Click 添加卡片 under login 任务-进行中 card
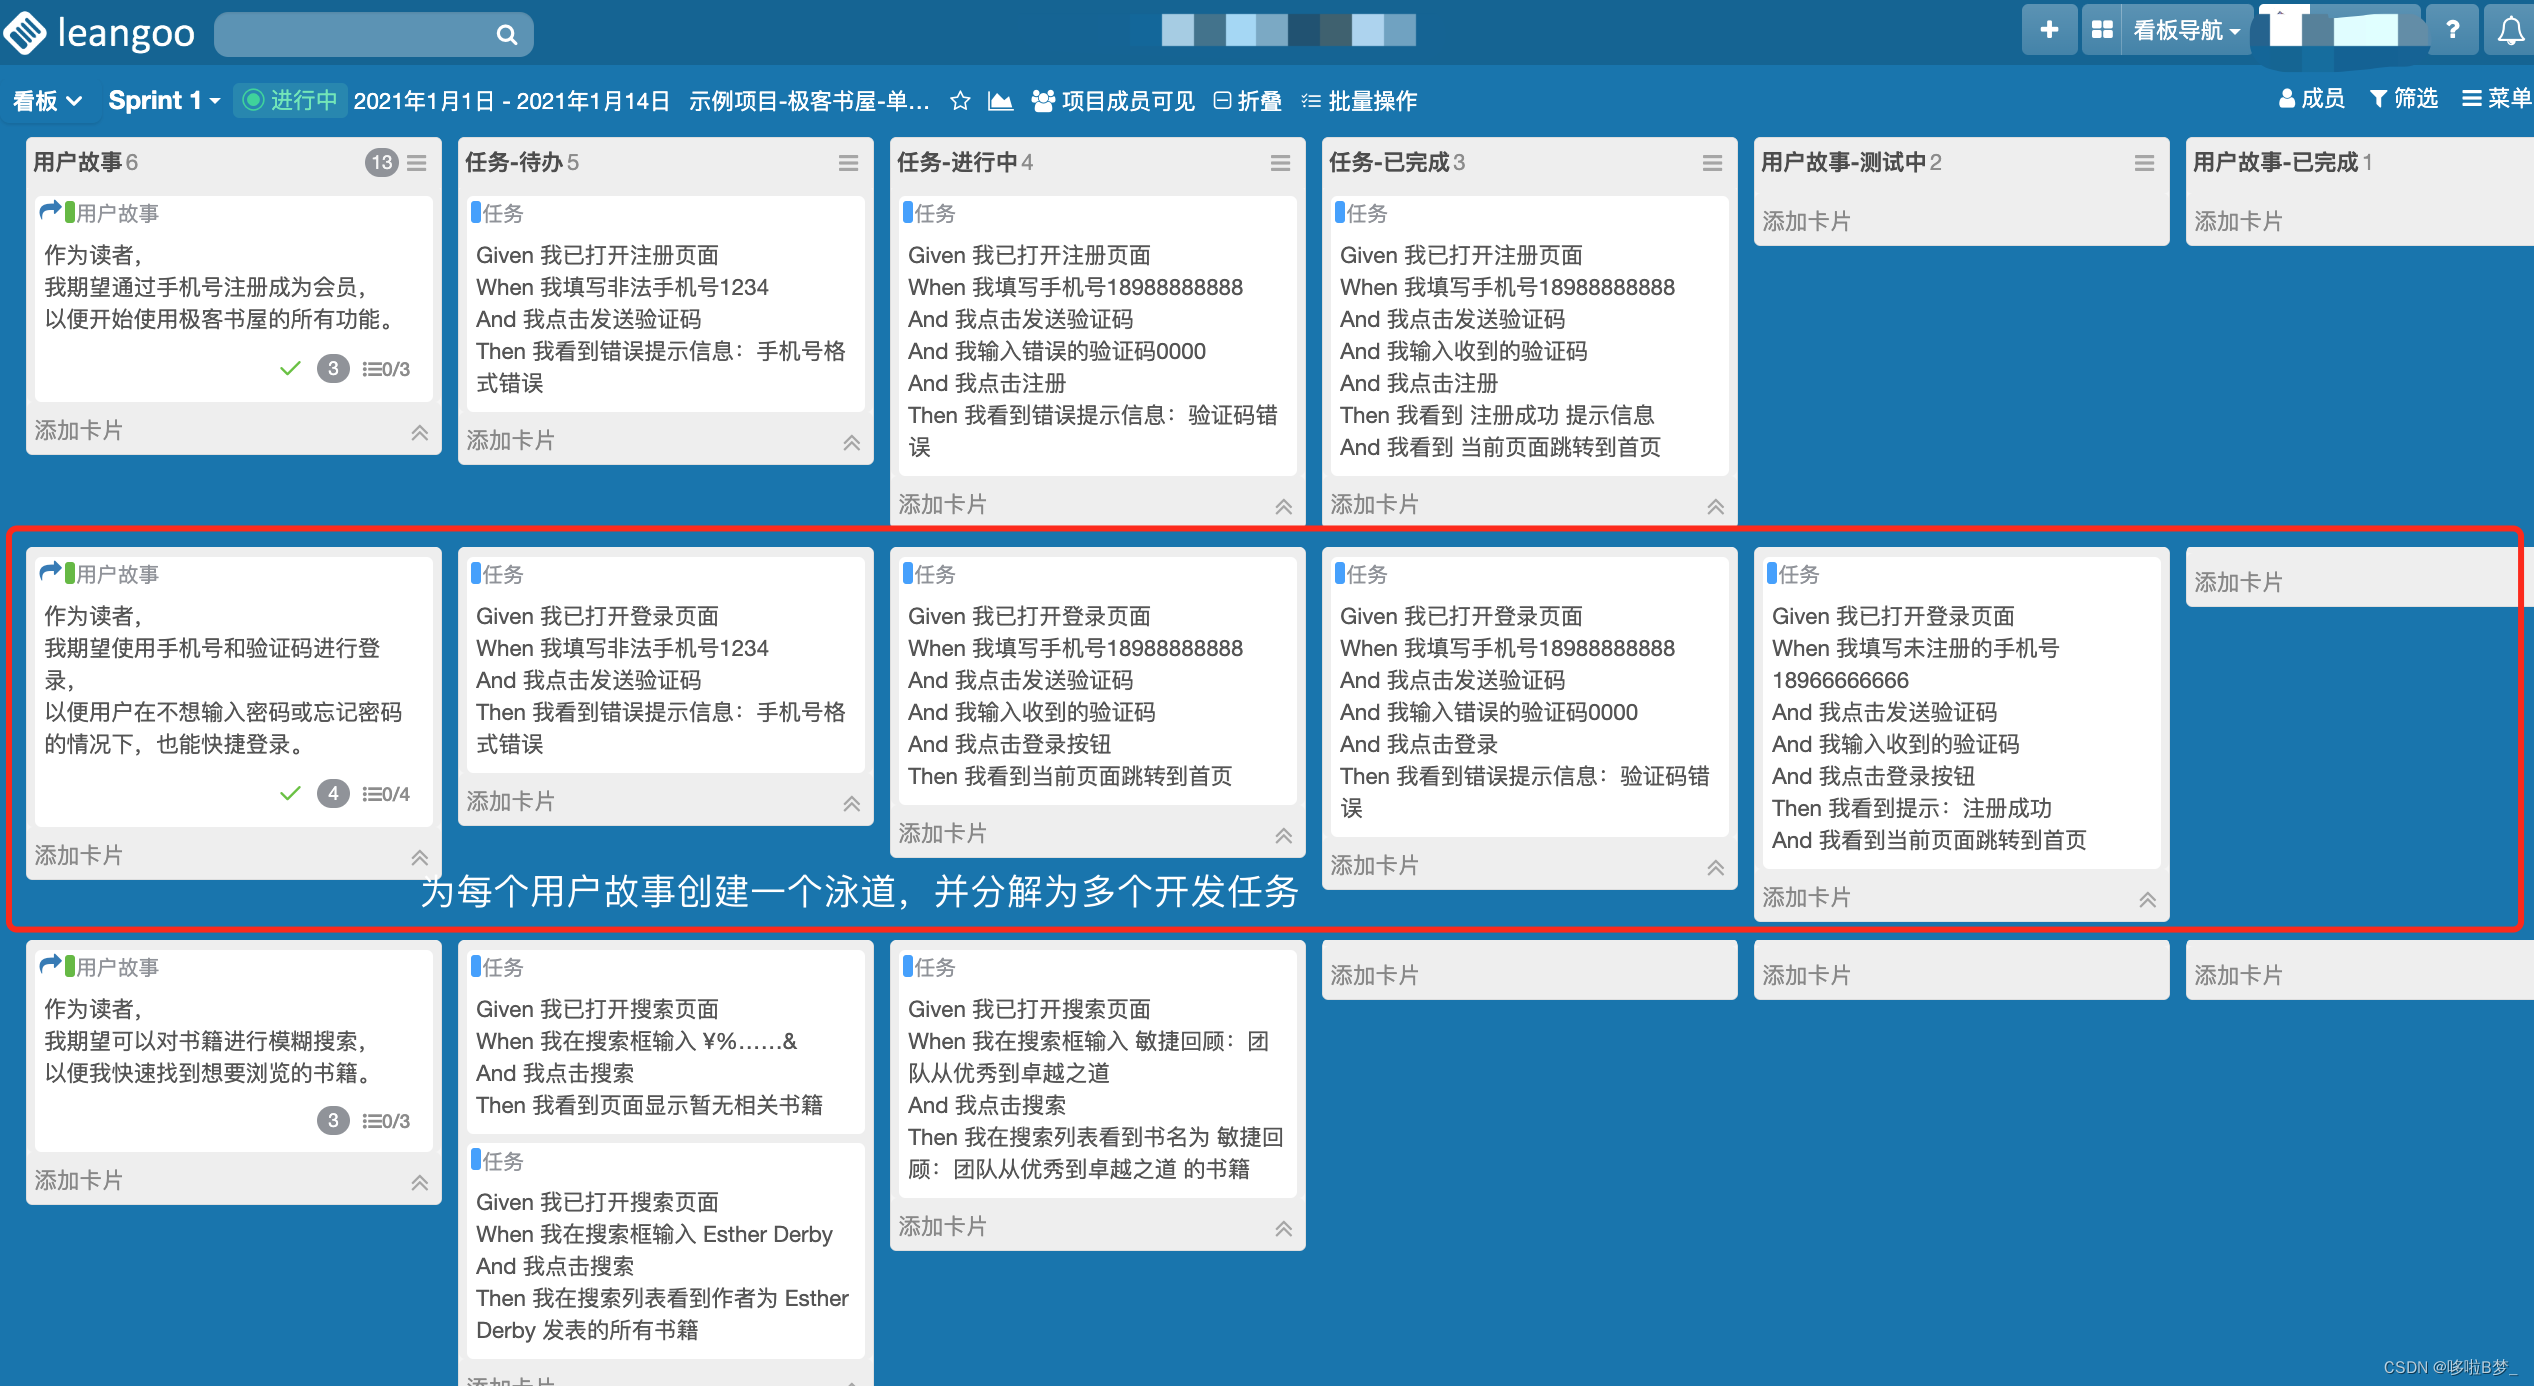 coord(942,834)
